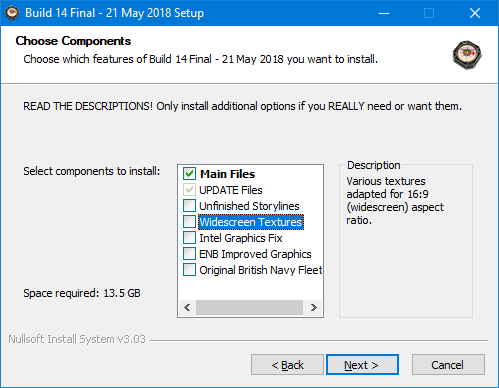Screen dimensions: 499x388
Task: Toggle the UPDATE Files checkbox
Action: pyautogui.click(x=189, y=190)
